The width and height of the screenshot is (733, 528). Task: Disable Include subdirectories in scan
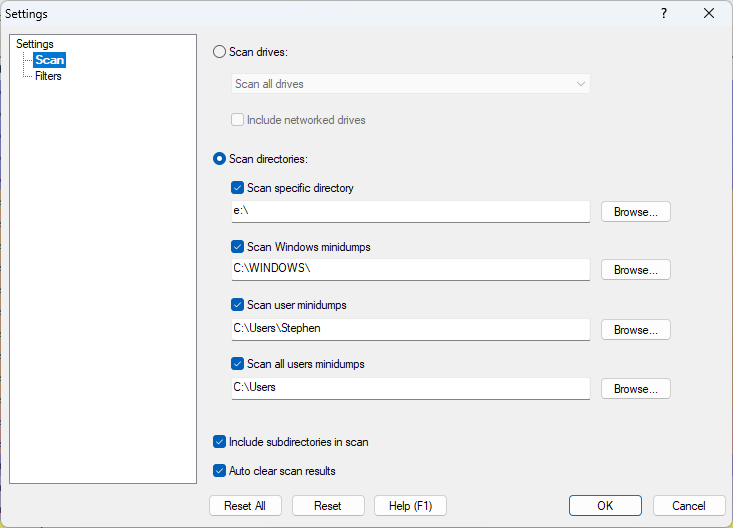(x=219, y=441)
